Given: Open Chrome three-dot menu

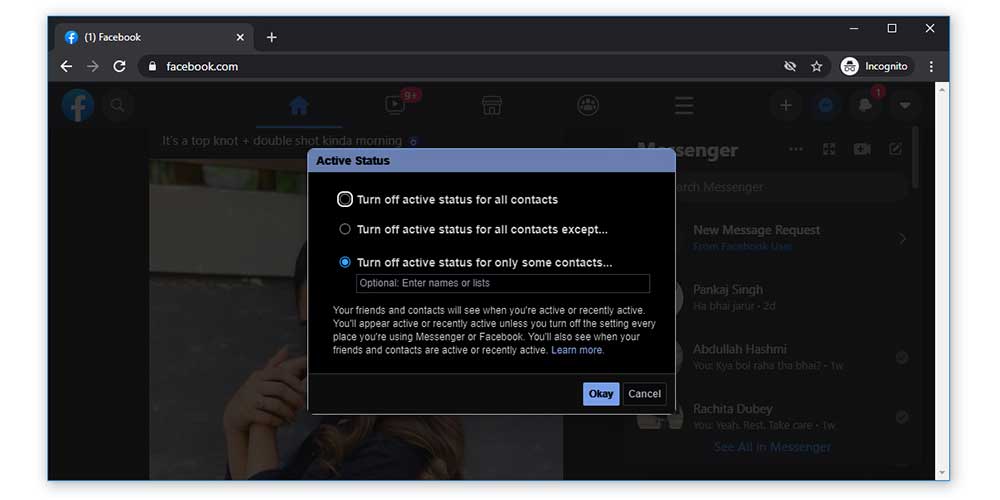Looking at the screenshot, I should coord(931,66).
